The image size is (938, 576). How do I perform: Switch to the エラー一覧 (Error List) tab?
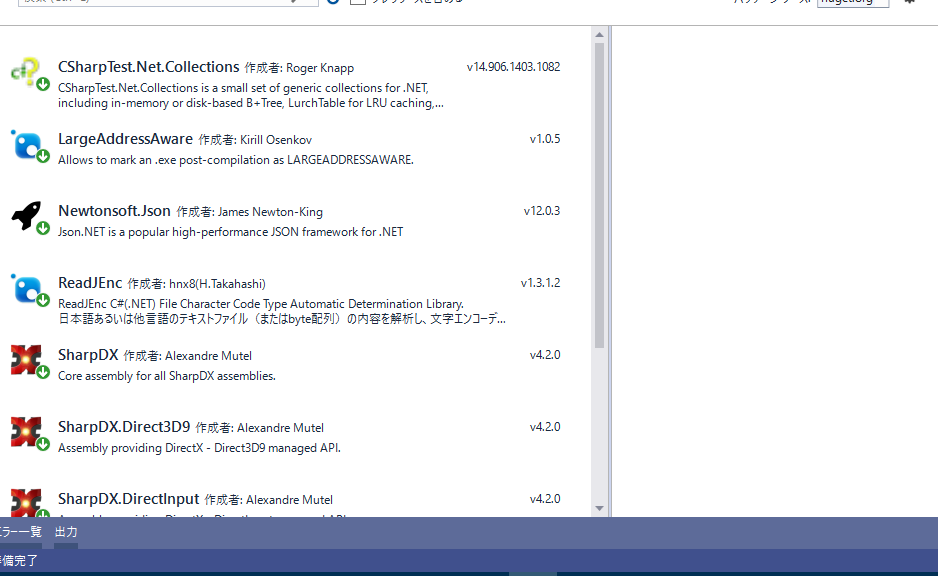tap(18, 532)
